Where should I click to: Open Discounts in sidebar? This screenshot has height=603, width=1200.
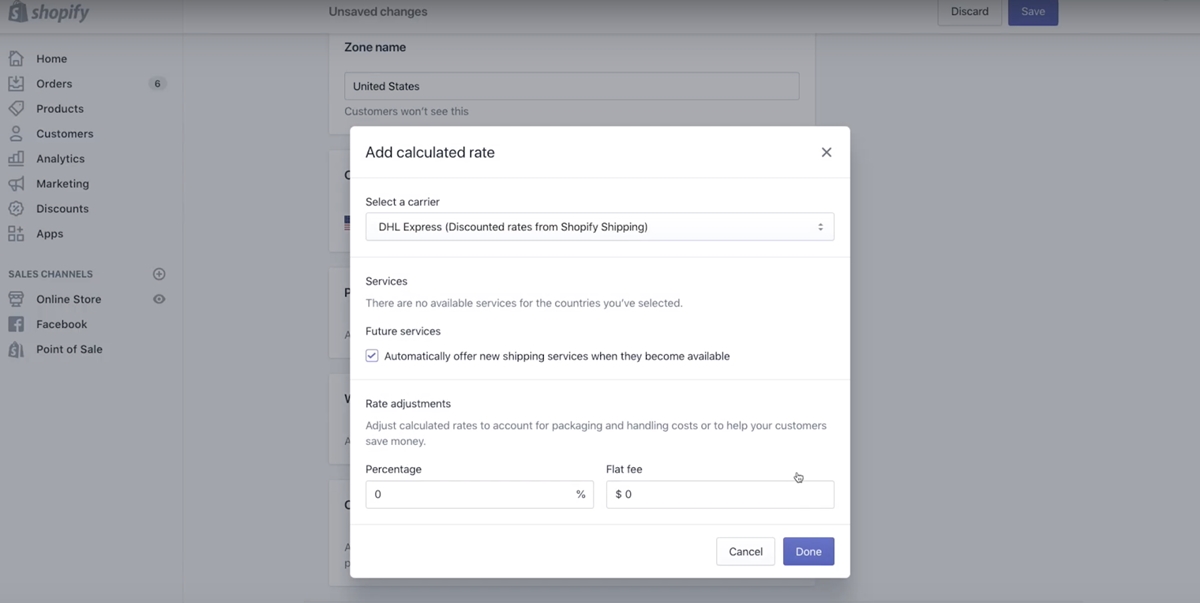(63, 209)
